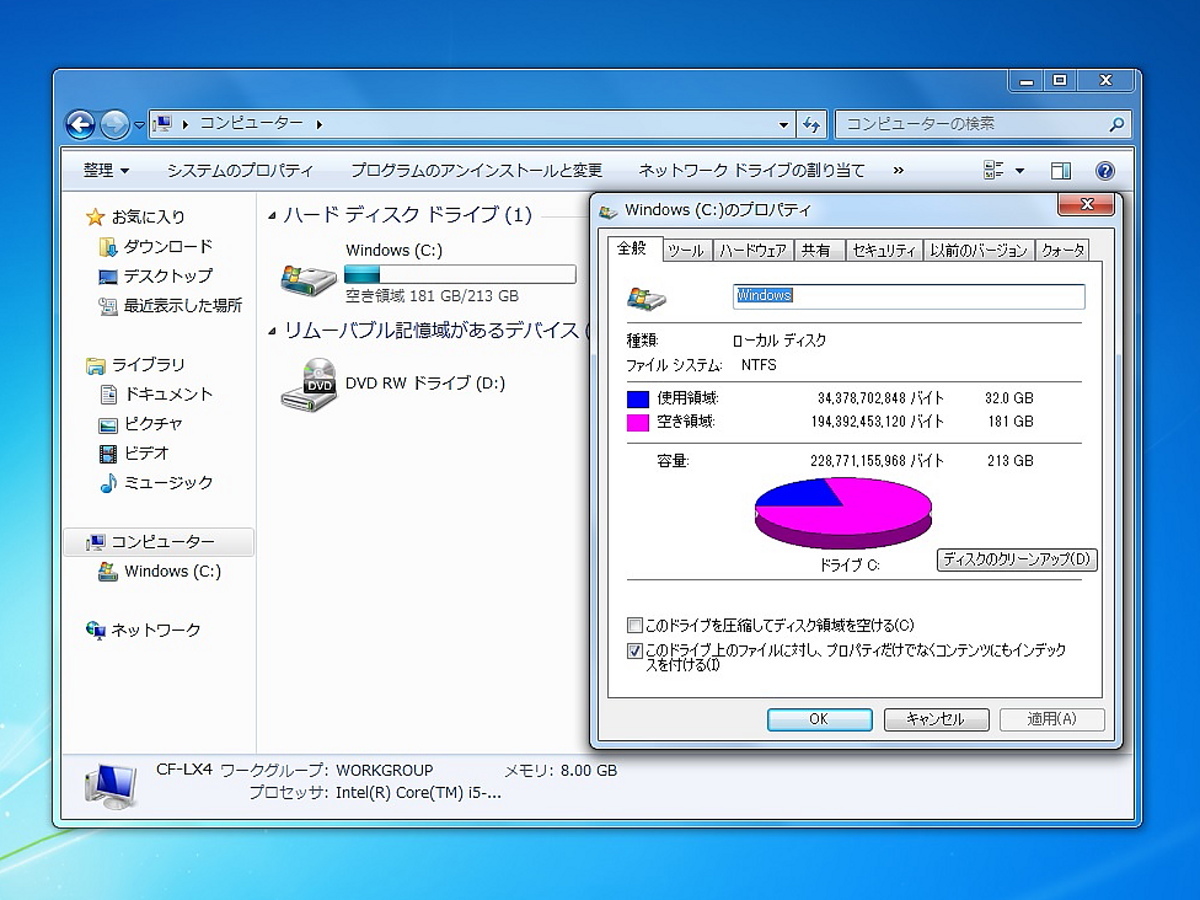Switch to the 以前のバージョン tab

coord(978,251)
